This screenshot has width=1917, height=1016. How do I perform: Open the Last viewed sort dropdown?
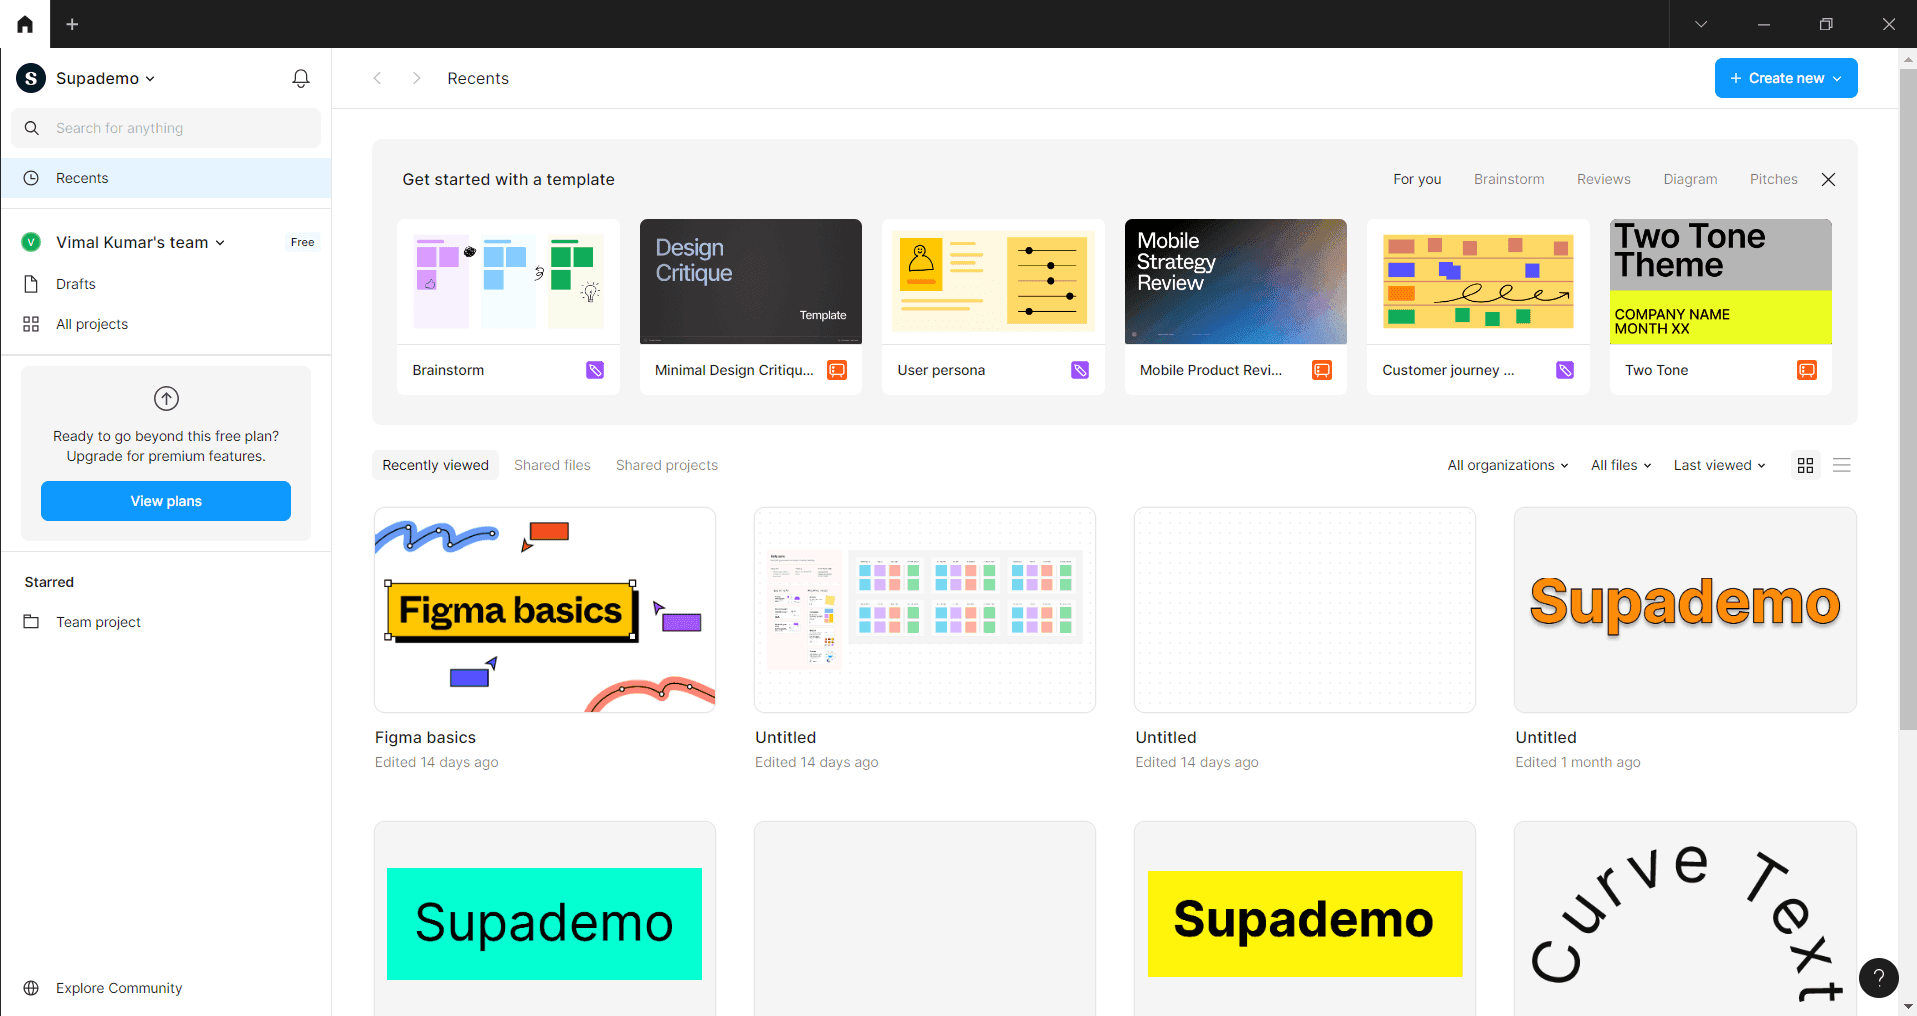[1719, 465]
